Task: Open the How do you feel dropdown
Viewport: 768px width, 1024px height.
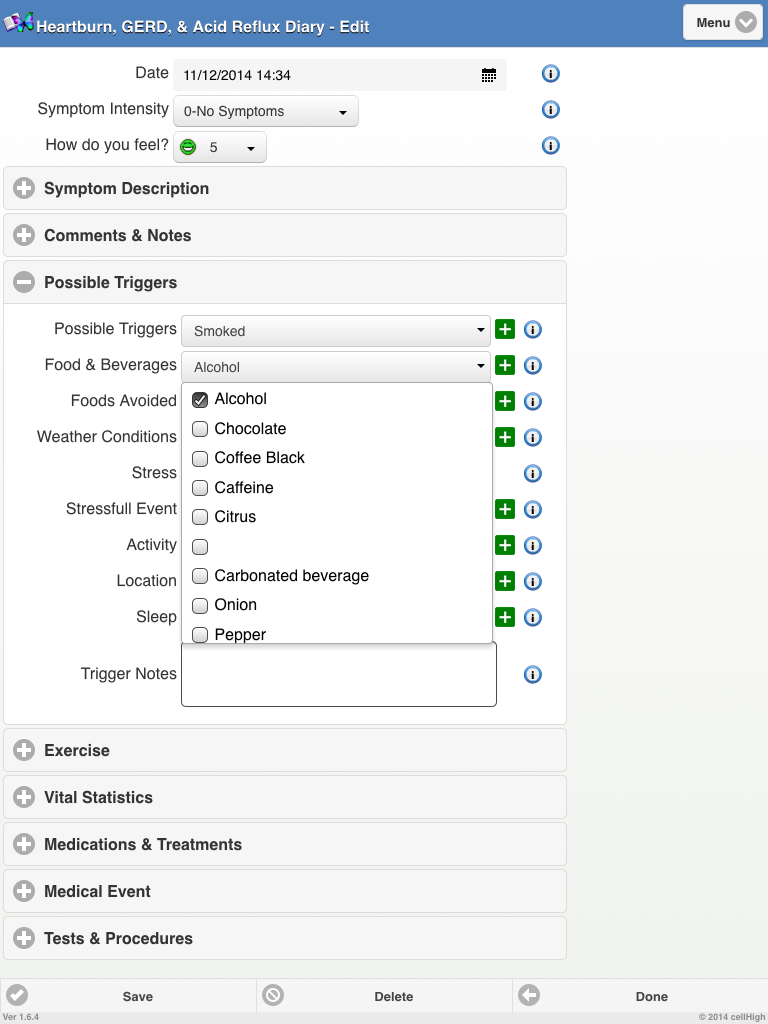Action: [x=220, y=147]
